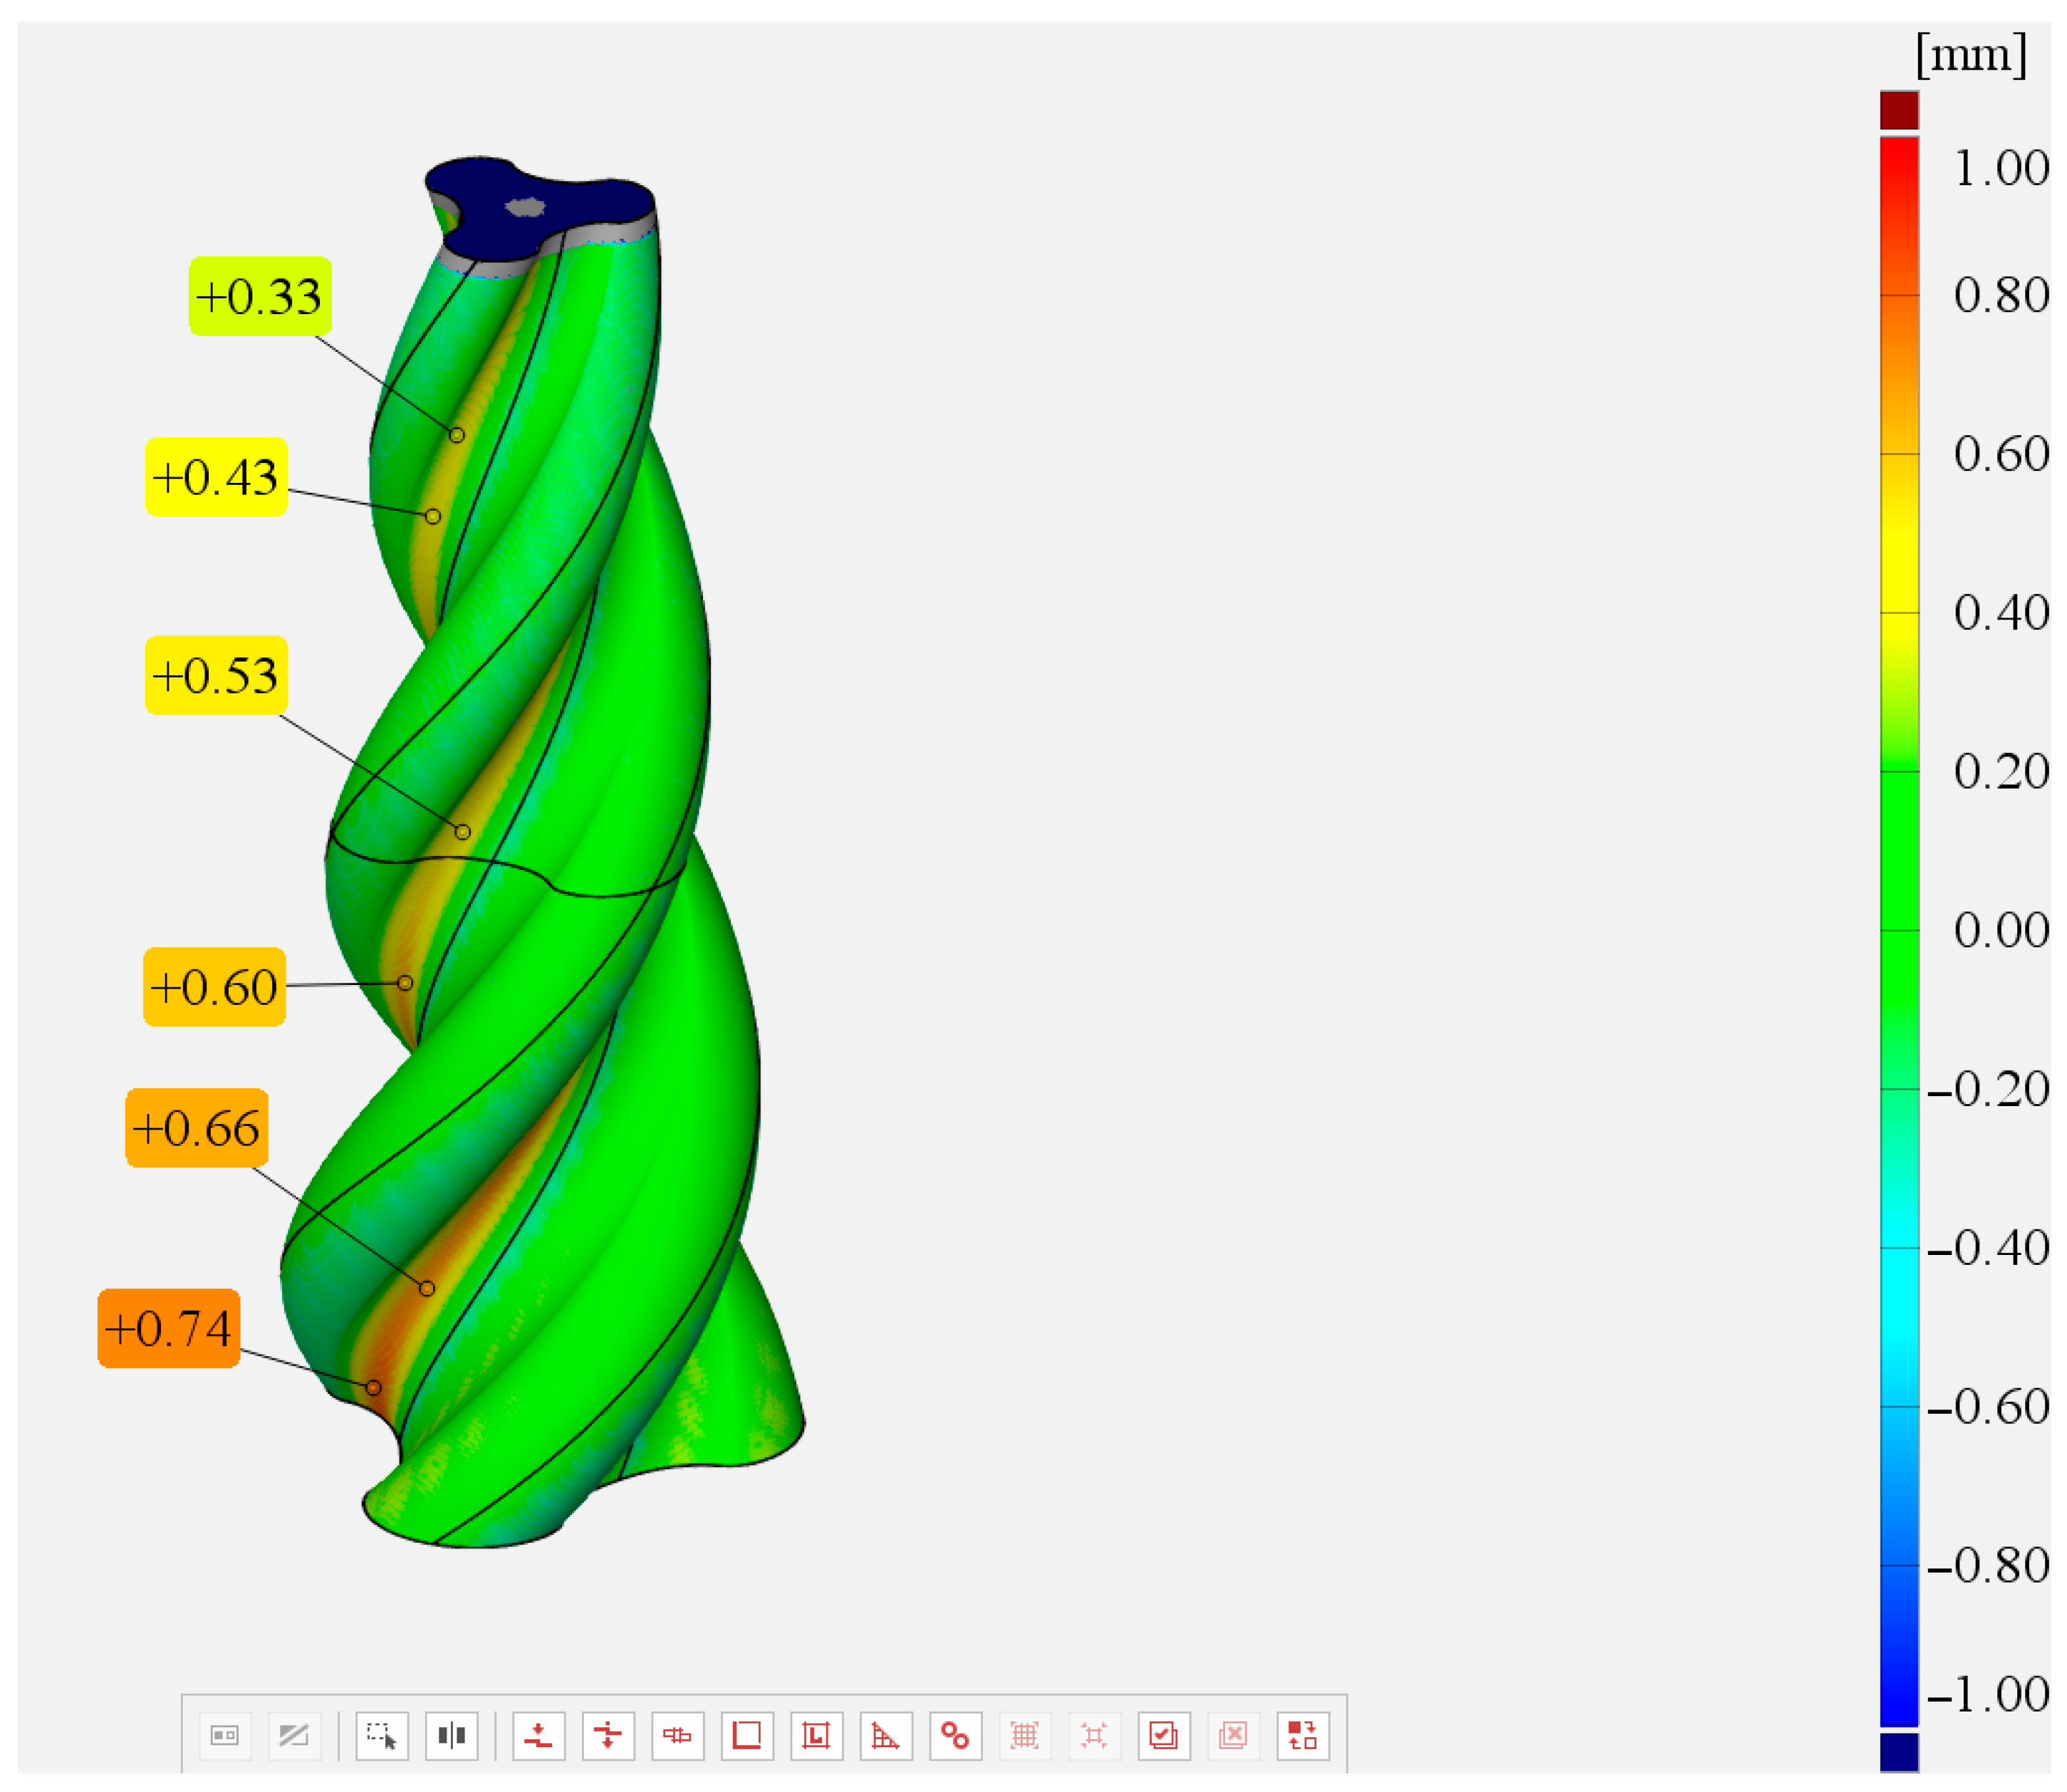2067x1792 pixels.
Task: Toggle the delete labels X icon
Action: [1233, 1735]
